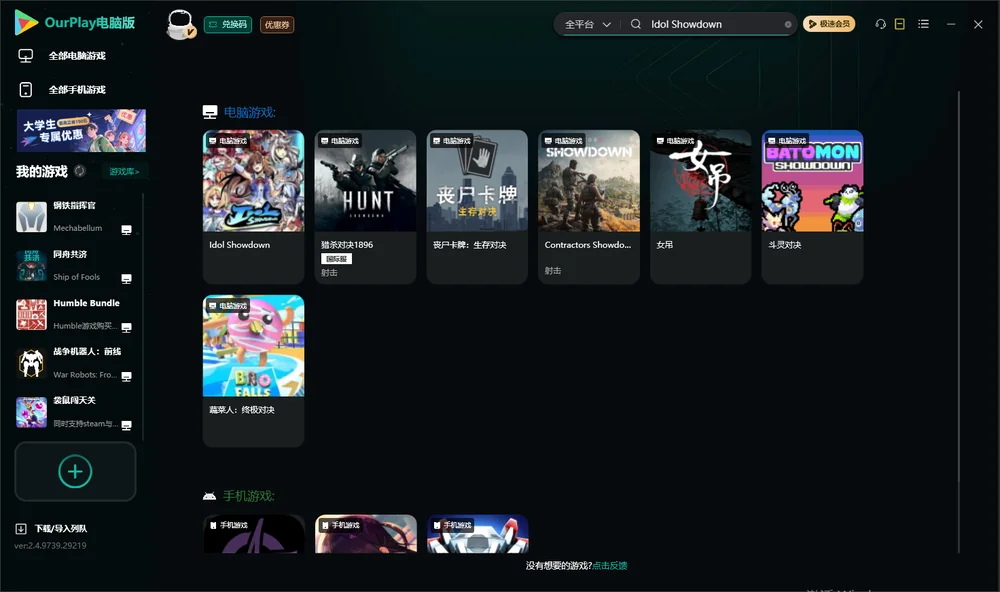
Task: Open the yellow mini-mode window icon
Action: pyautogui.click(x=900, y=24)
